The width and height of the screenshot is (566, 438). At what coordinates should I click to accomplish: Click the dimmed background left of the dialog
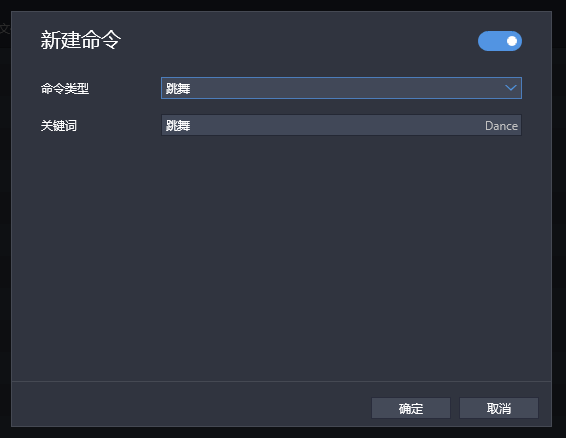click(5, 217)
